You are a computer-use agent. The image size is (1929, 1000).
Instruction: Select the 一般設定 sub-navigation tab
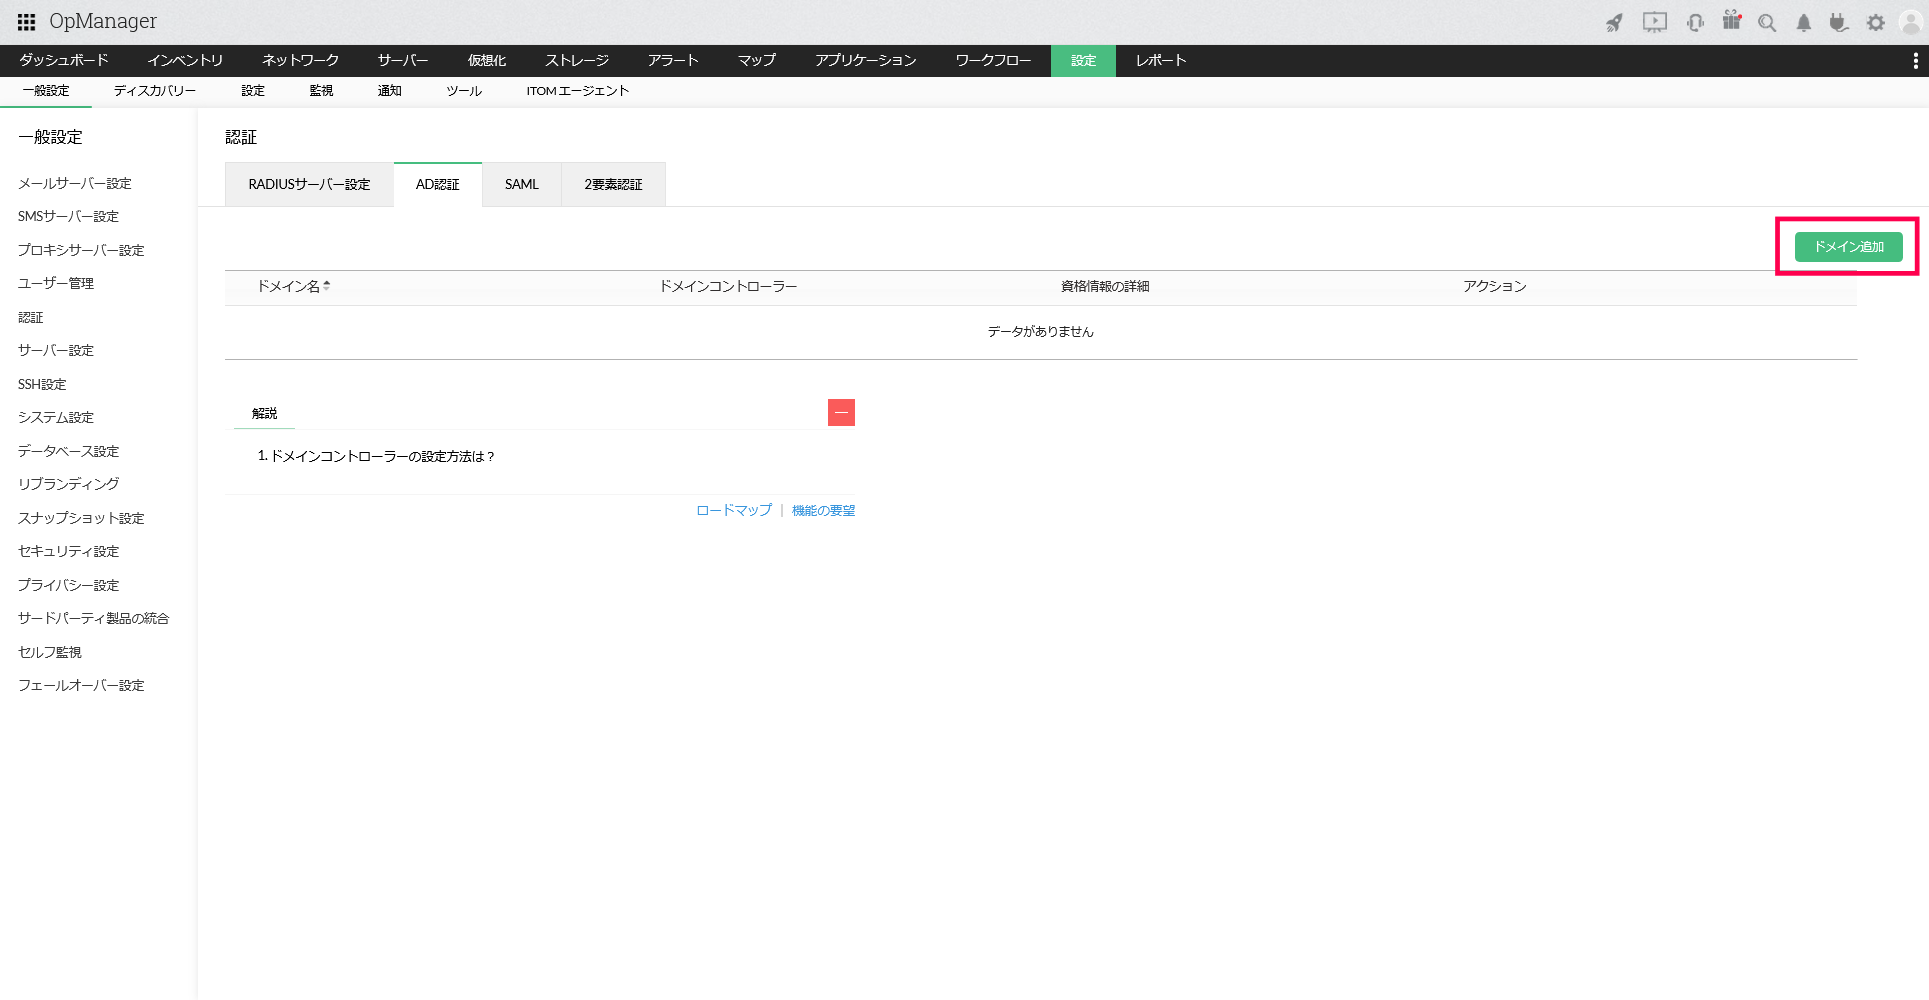point(46,91)
